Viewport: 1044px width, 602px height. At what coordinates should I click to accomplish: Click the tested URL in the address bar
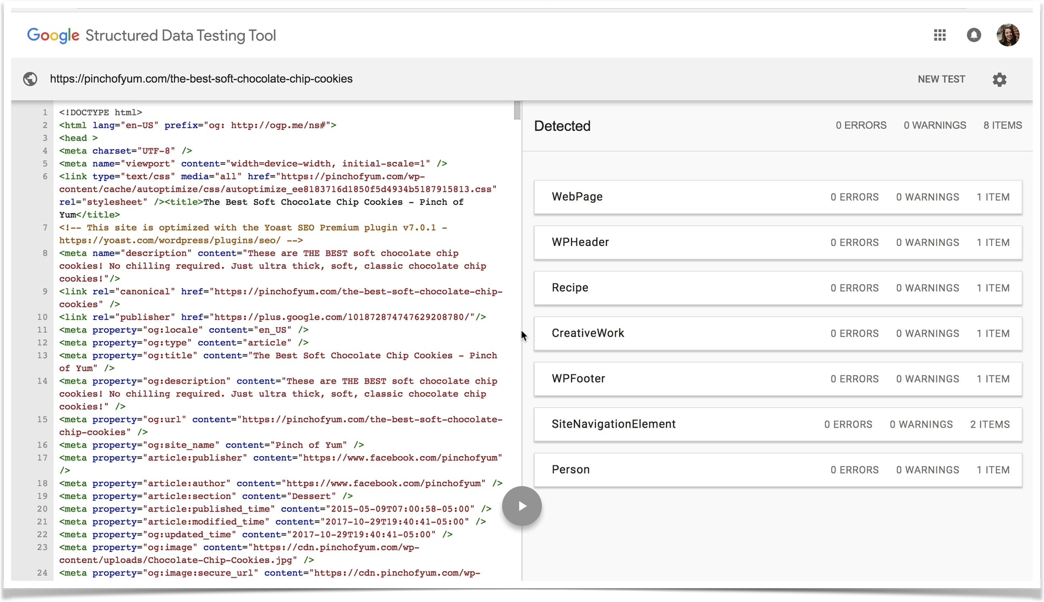pyautogui.click(x=201, y=79)
